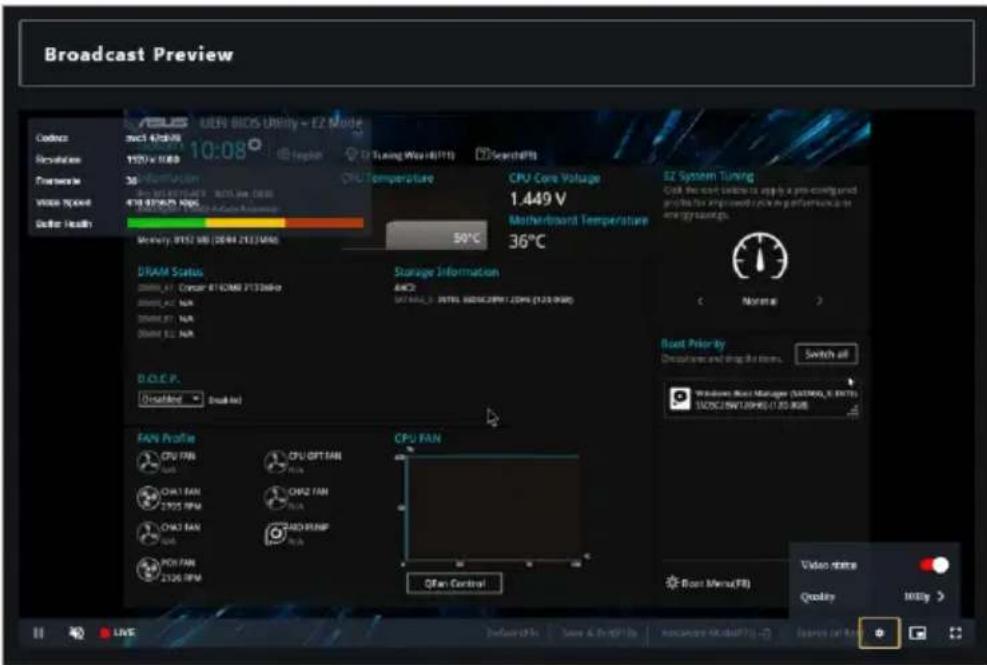Open Boot Menu(F8)

pyautogui.click(x=708, y=583)
